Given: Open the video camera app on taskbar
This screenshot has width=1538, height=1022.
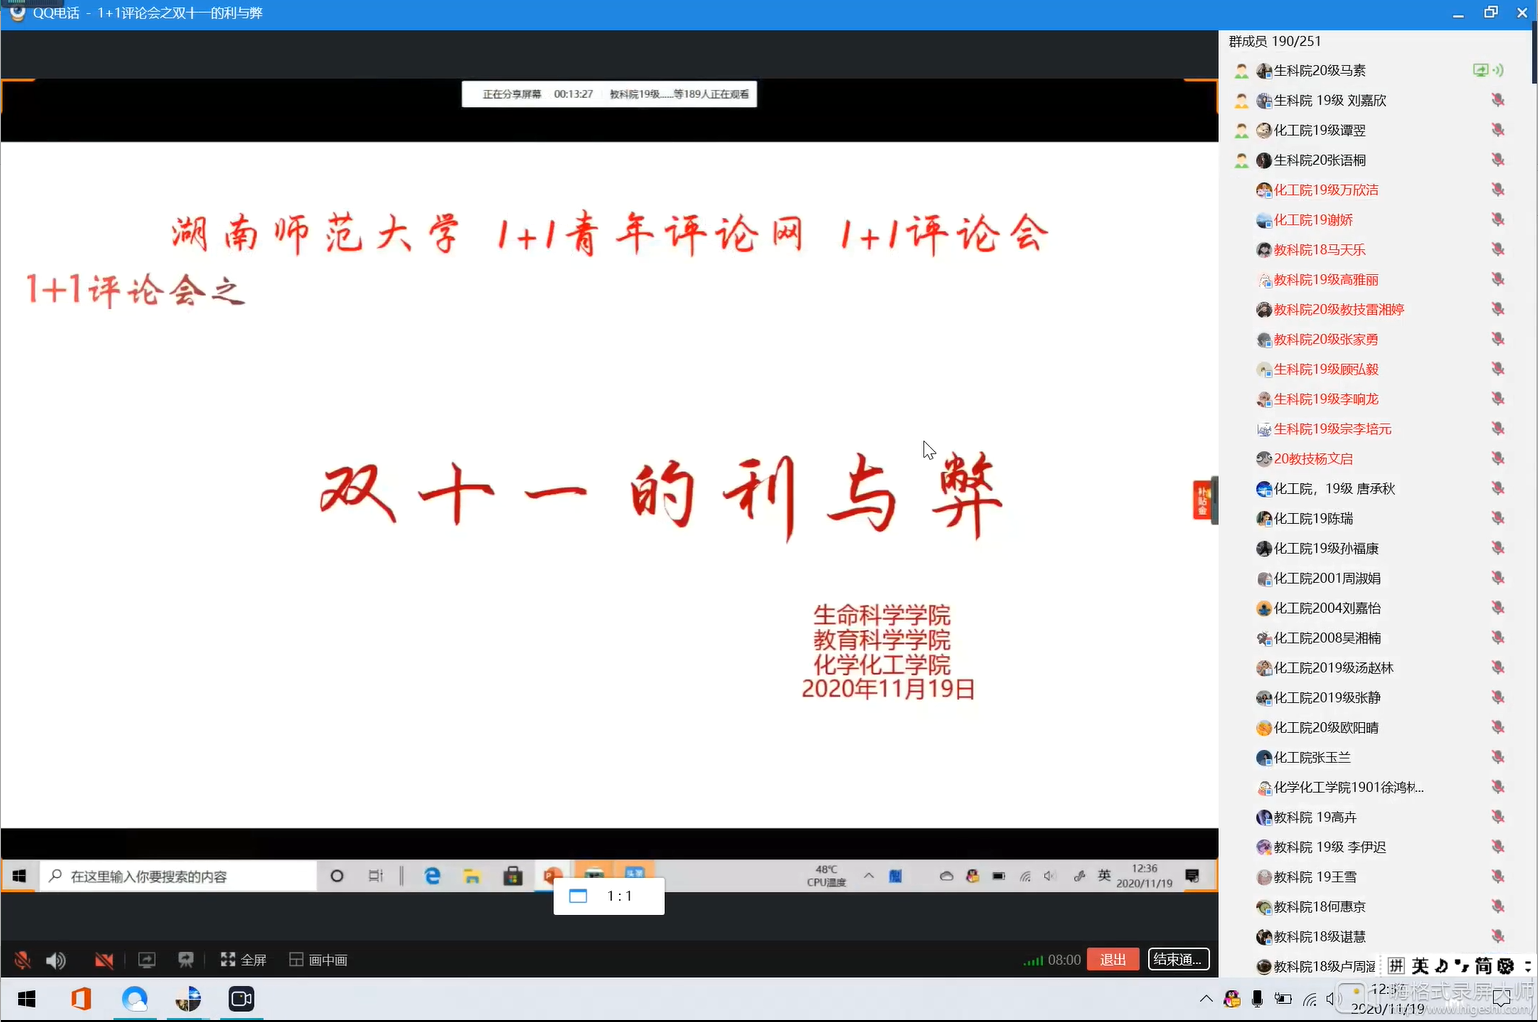Looking at the screenshot, I should click(241, 999).
